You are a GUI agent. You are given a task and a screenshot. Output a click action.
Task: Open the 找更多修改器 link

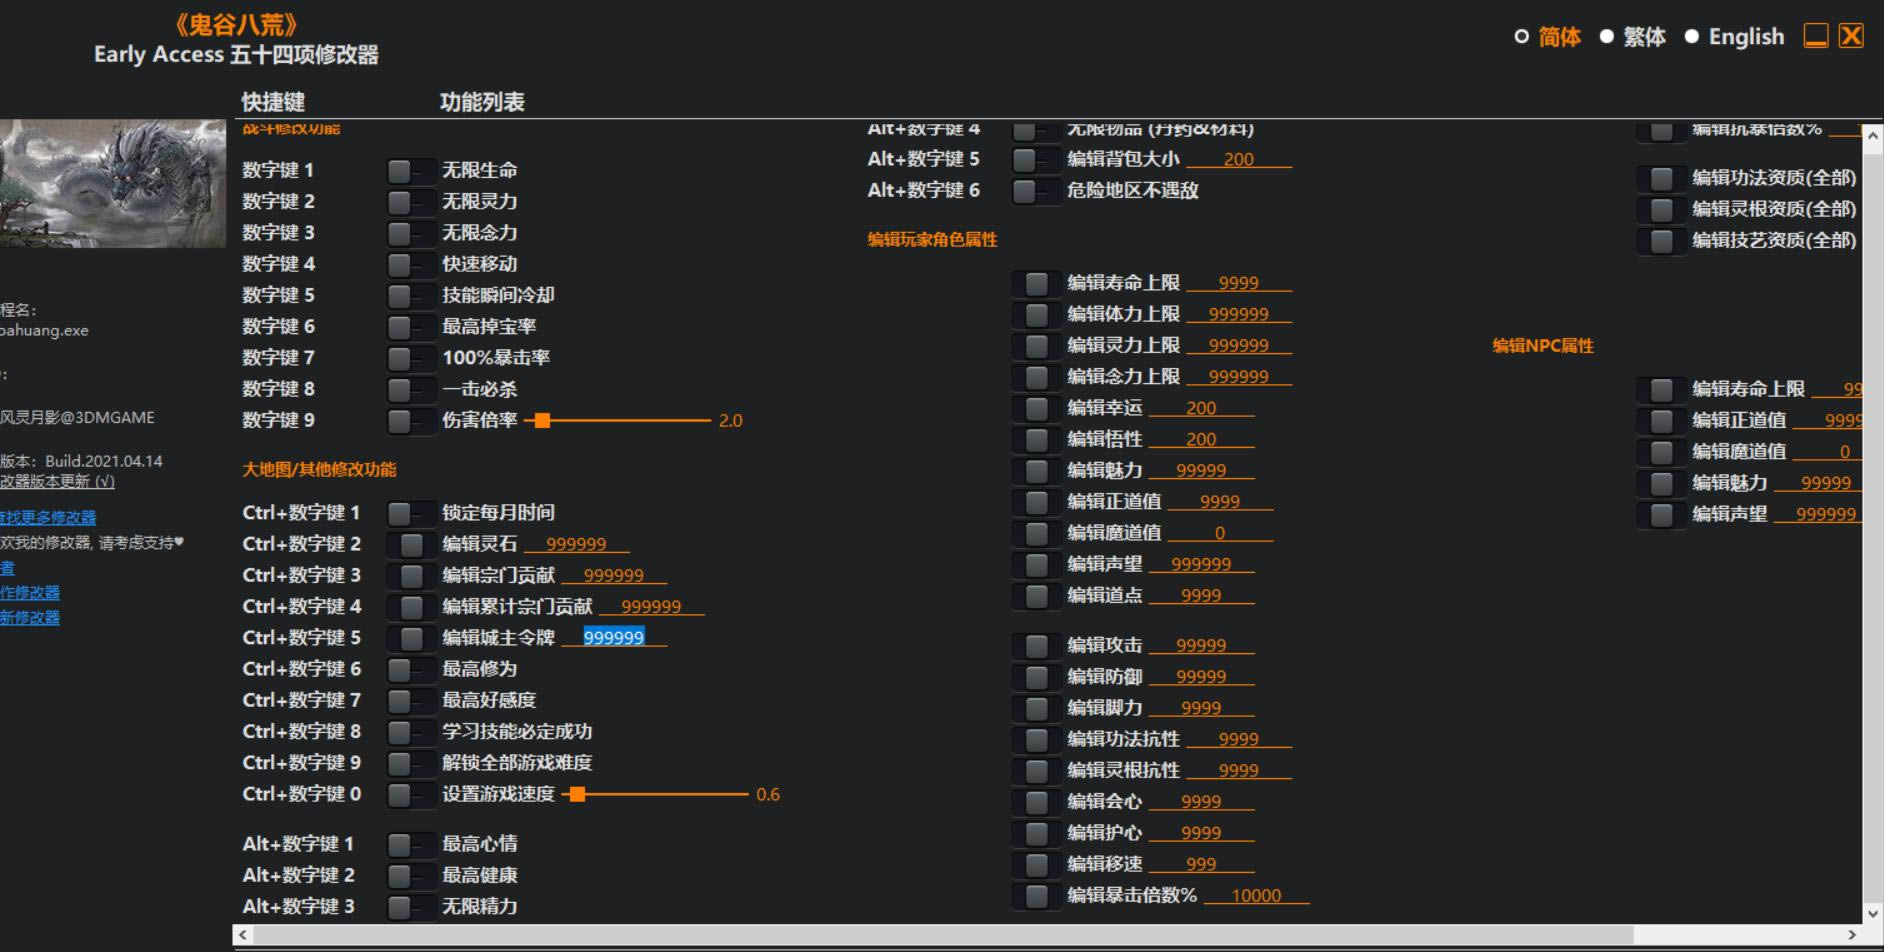48,517
